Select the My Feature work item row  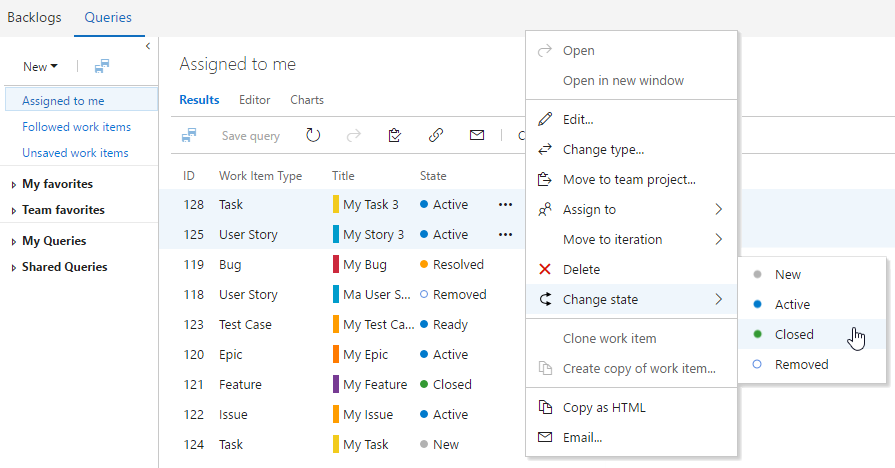click(375, 384)
